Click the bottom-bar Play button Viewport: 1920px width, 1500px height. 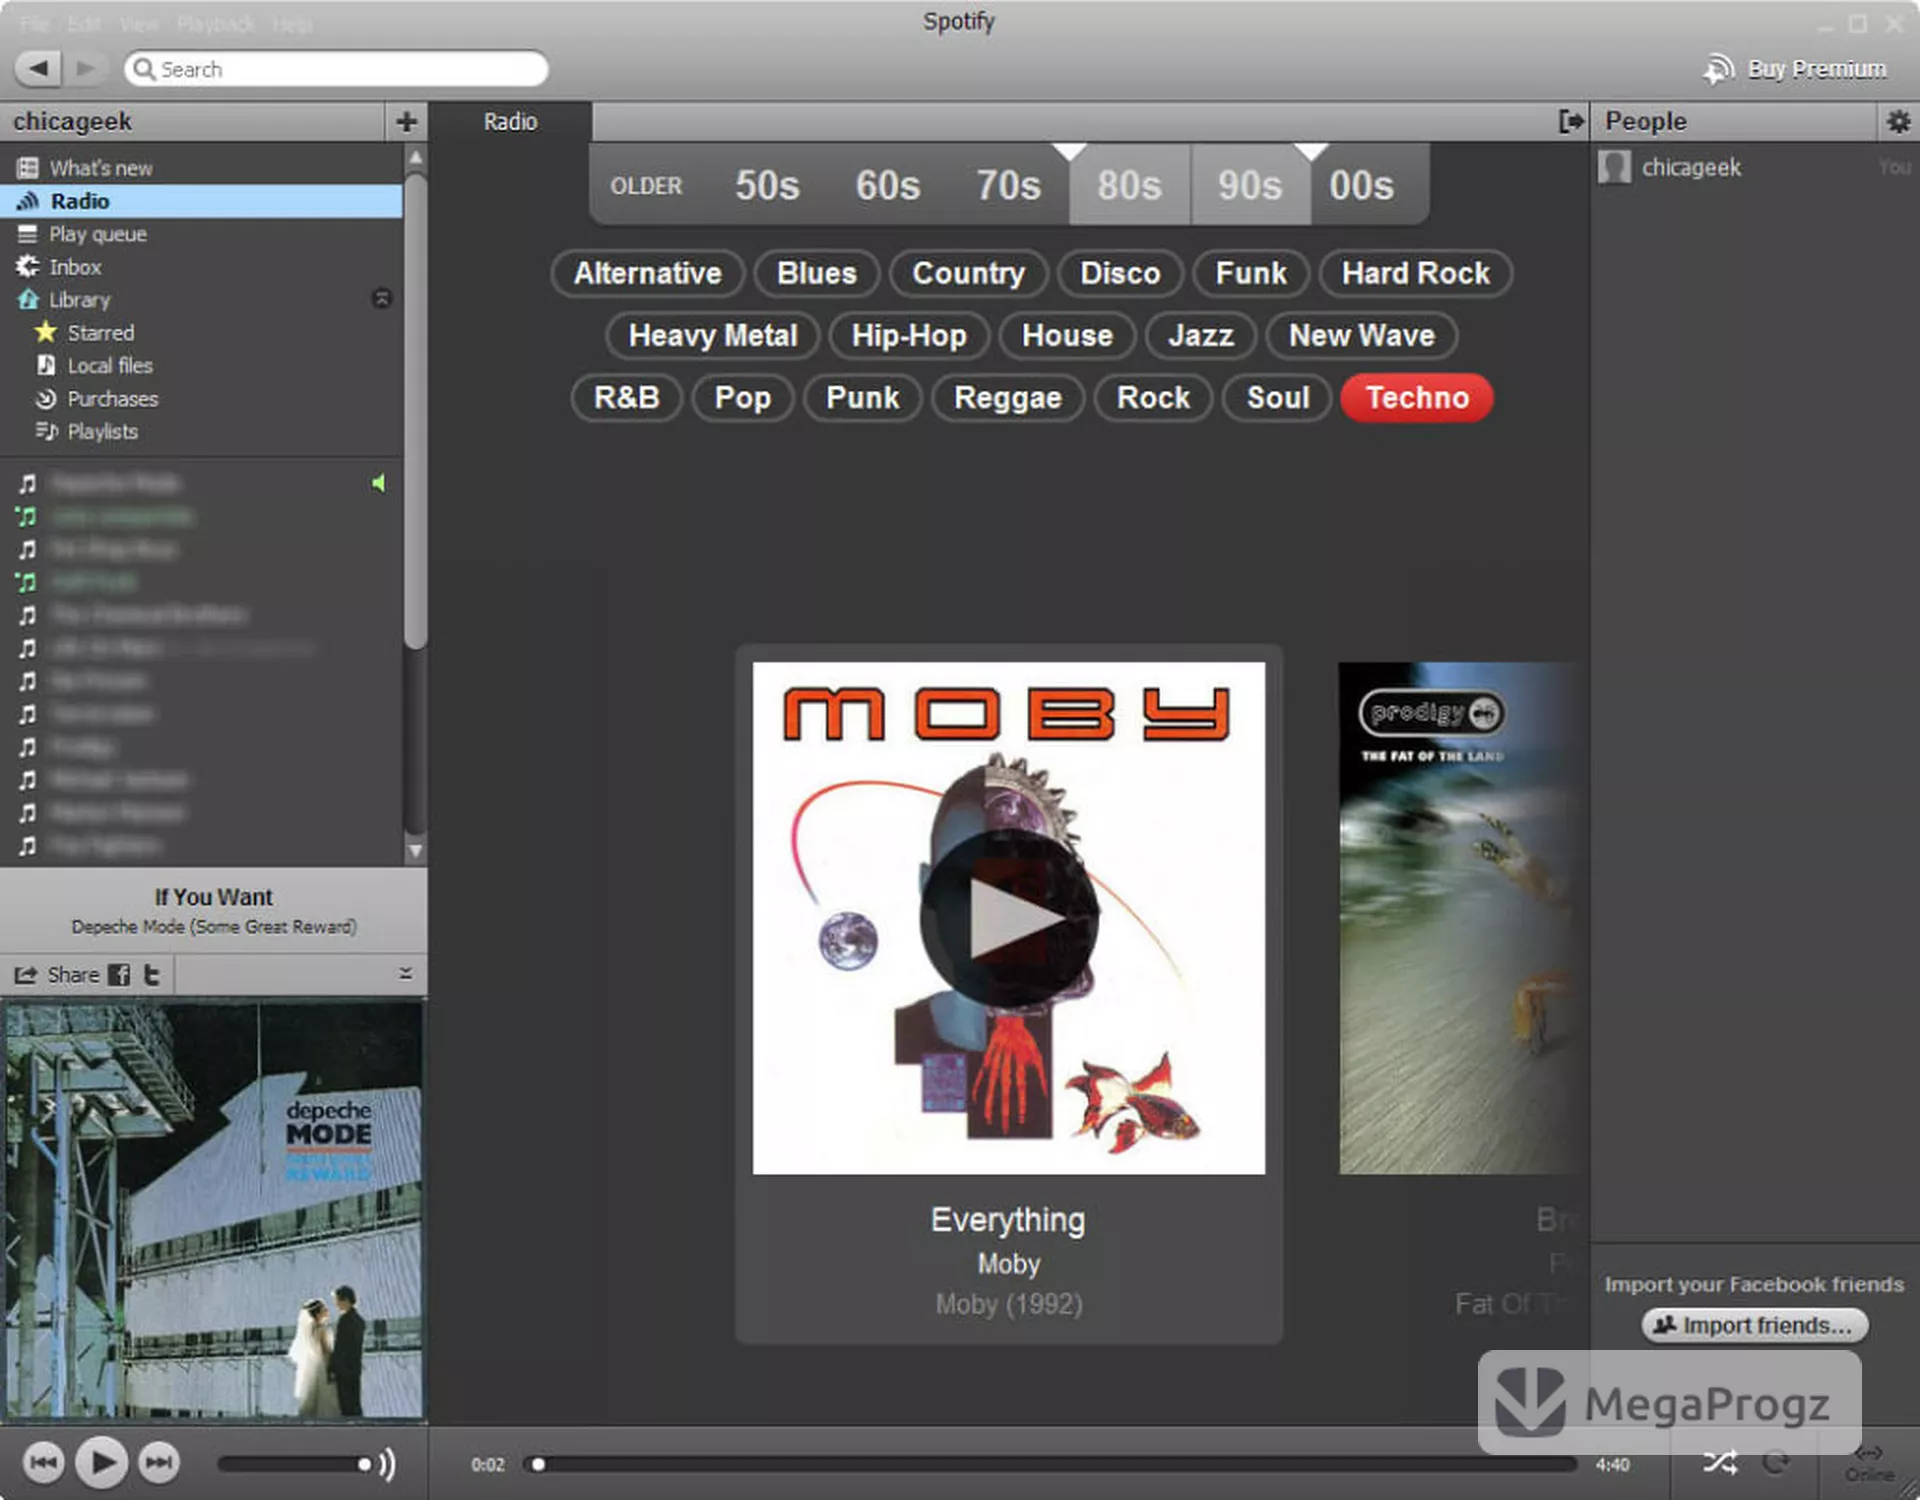point(102,1463)
